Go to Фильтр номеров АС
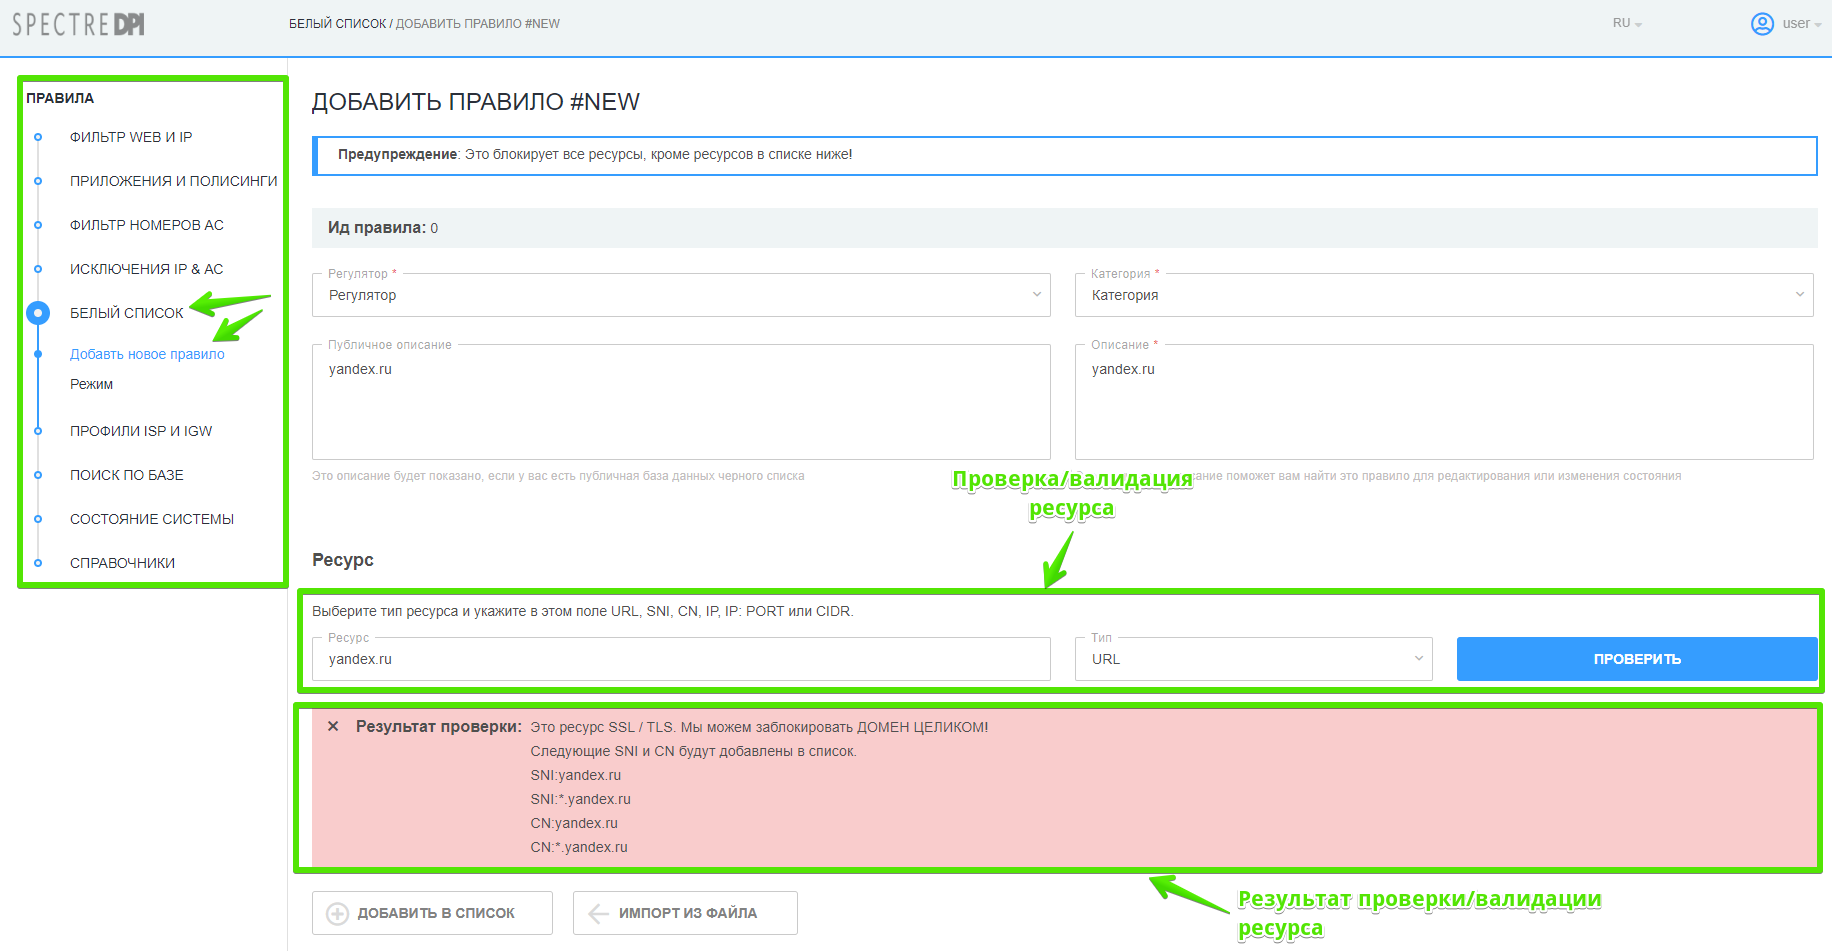Screen dimensions: 1832x951 point(147,225)
